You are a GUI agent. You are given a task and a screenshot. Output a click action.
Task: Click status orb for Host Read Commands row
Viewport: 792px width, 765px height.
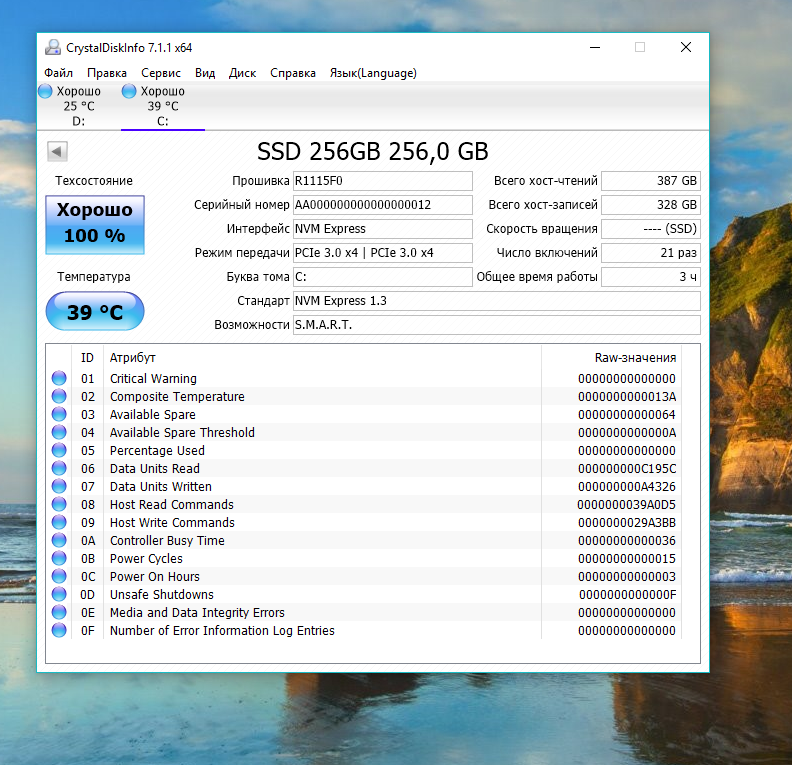coord(59,504)
